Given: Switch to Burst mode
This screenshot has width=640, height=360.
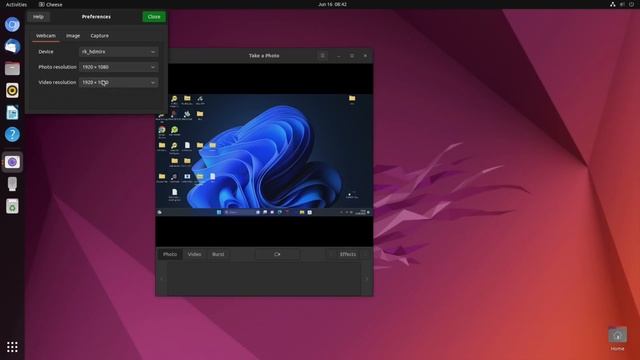Looking at the screenshot, I should click(218, 254).
